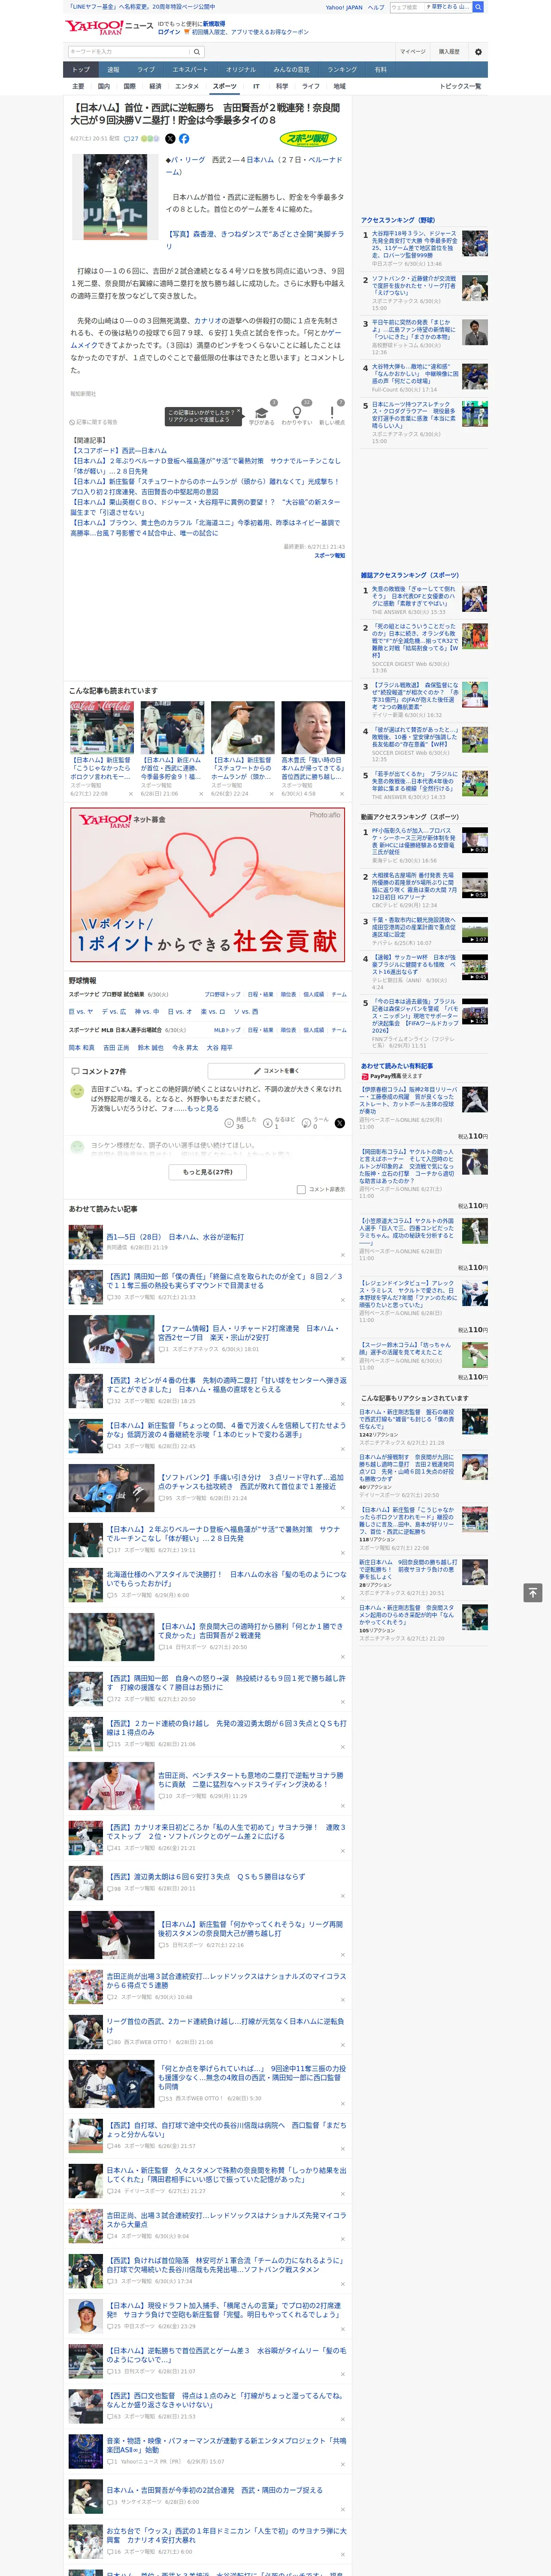
Task: Open the 岡本 和真 player link
Action: click(x=81, y=1048)
